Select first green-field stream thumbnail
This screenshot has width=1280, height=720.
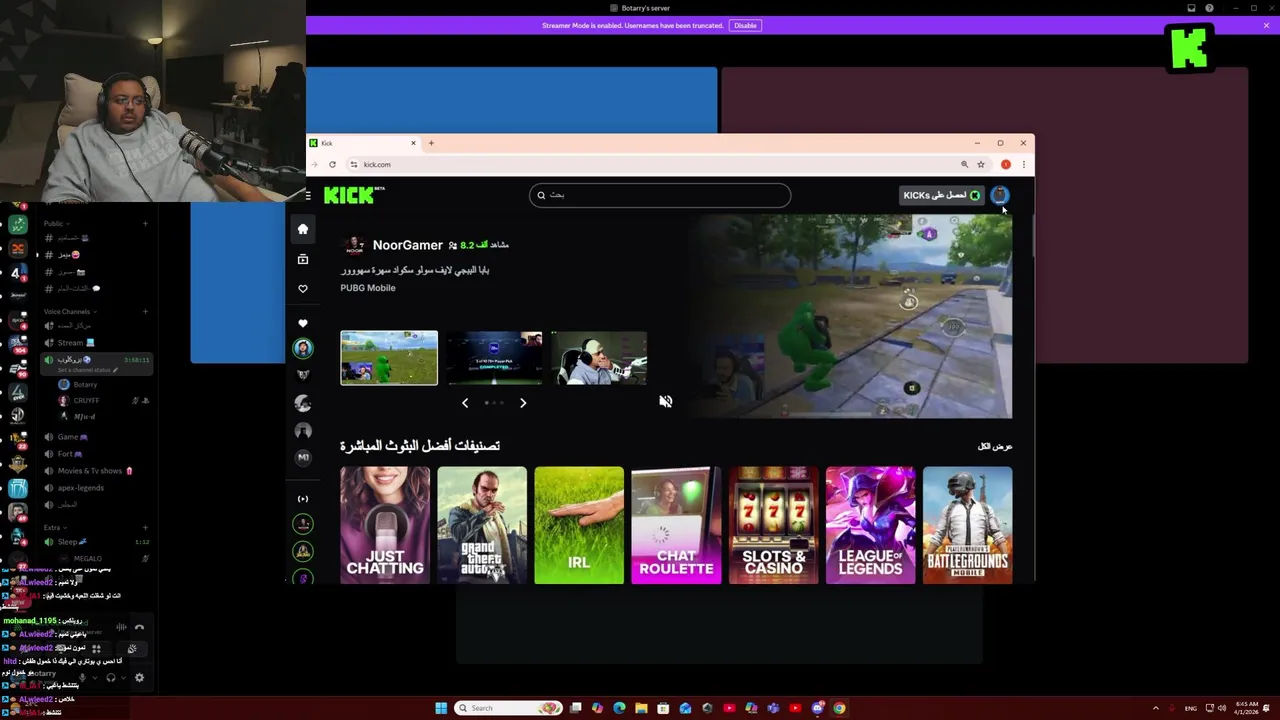(x=389, y=358)
